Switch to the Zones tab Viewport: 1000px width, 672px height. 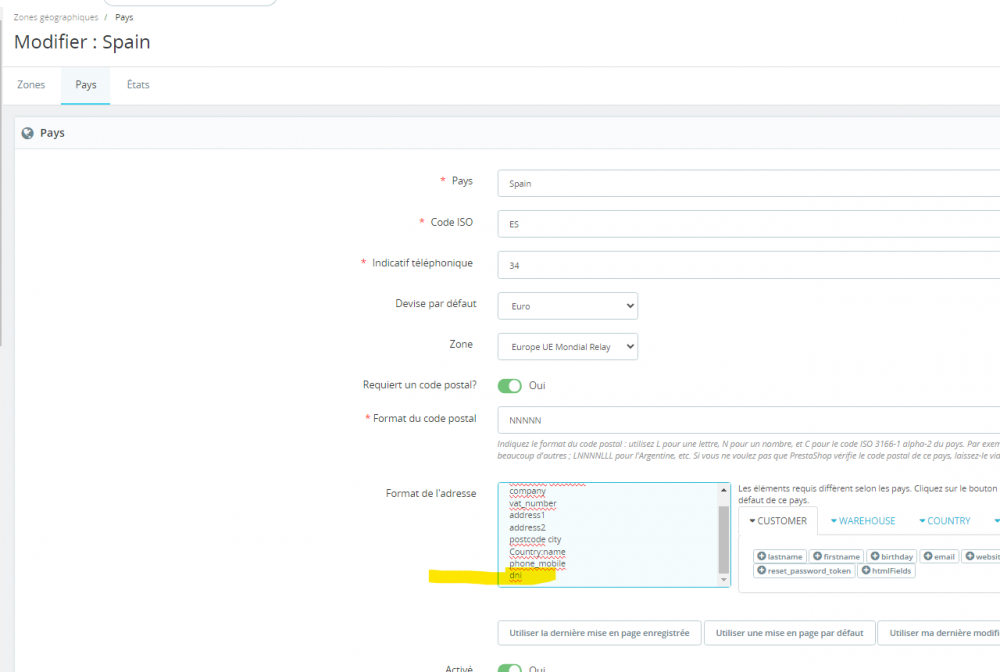[x=31, y=85]
